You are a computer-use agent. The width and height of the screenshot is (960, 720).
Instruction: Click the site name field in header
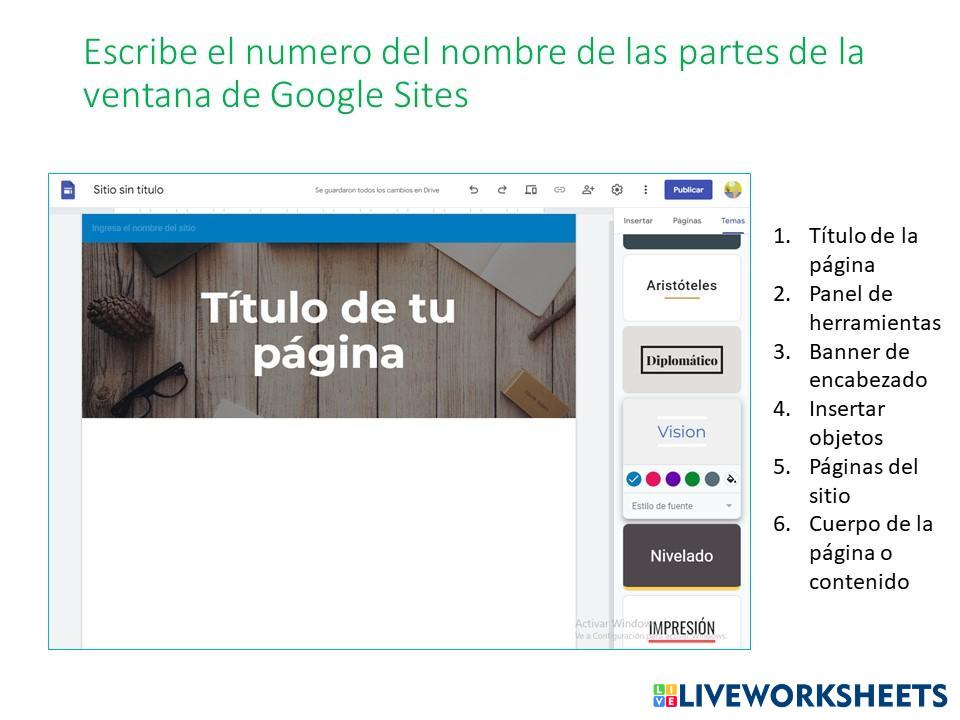click(144, 229)
